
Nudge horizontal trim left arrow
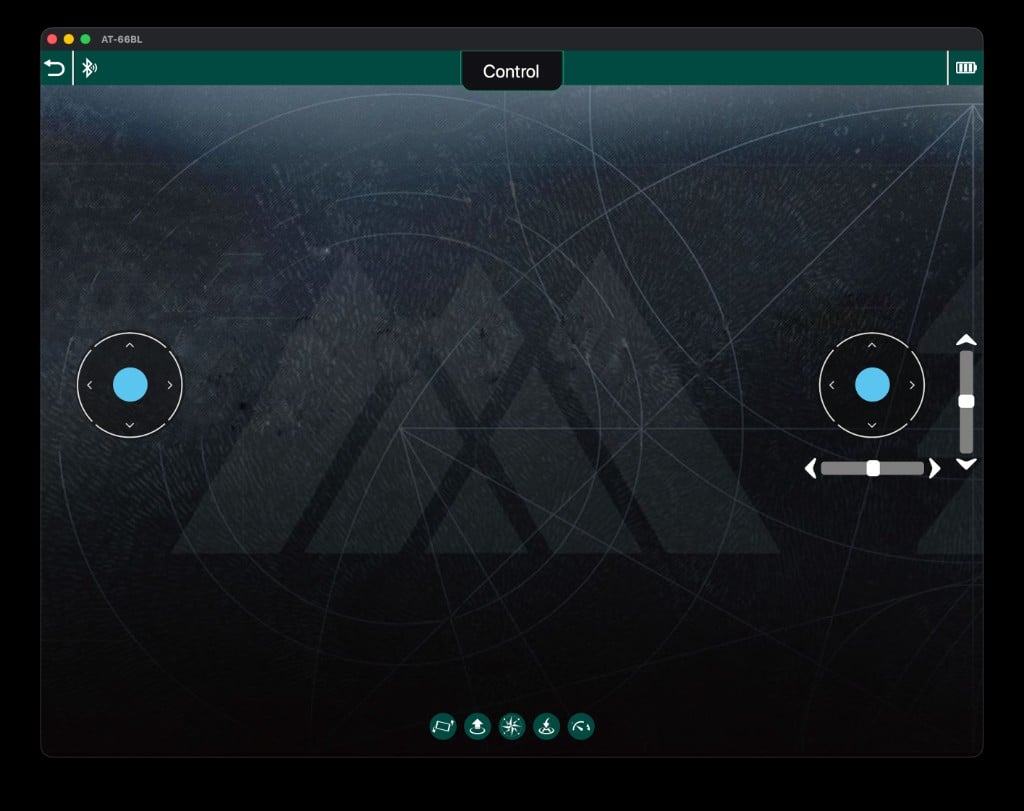pyautogui.click(x=810, y=468)
